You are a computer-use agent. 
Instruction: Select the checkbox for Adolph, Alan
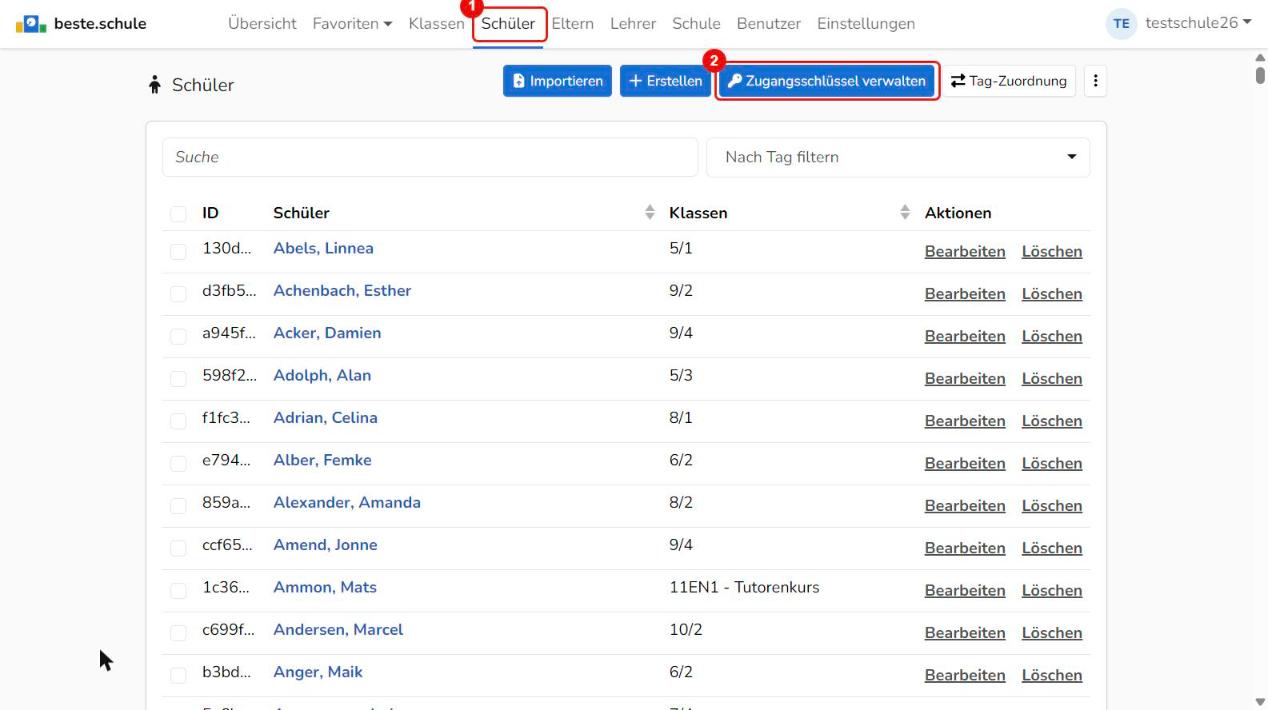point(178,379)
